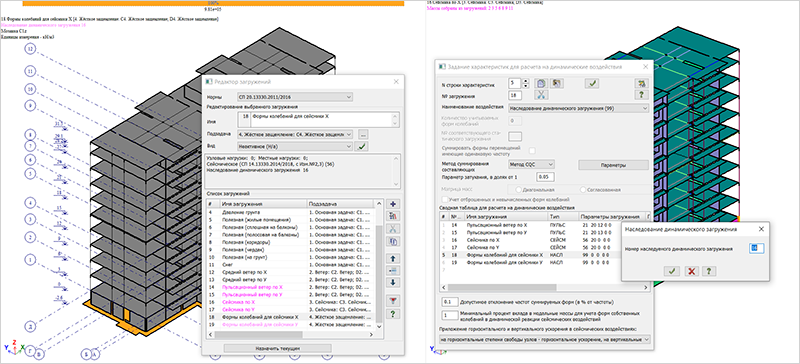Screen dimensions: 800x364
Task: Click the ellipsis button next to Подзадача
Action: click(x=363, y=134)
